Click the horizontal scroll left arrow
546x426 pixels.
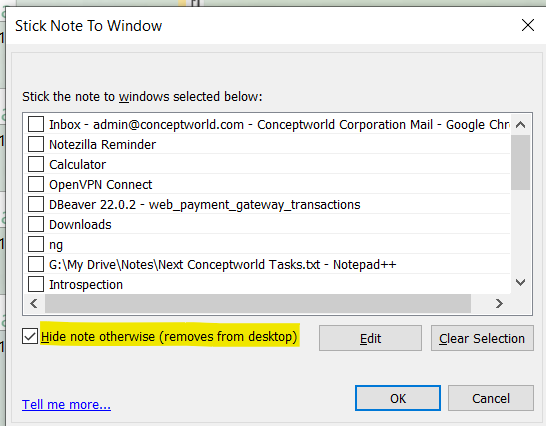pyautogui.click(x=34, y=304)
